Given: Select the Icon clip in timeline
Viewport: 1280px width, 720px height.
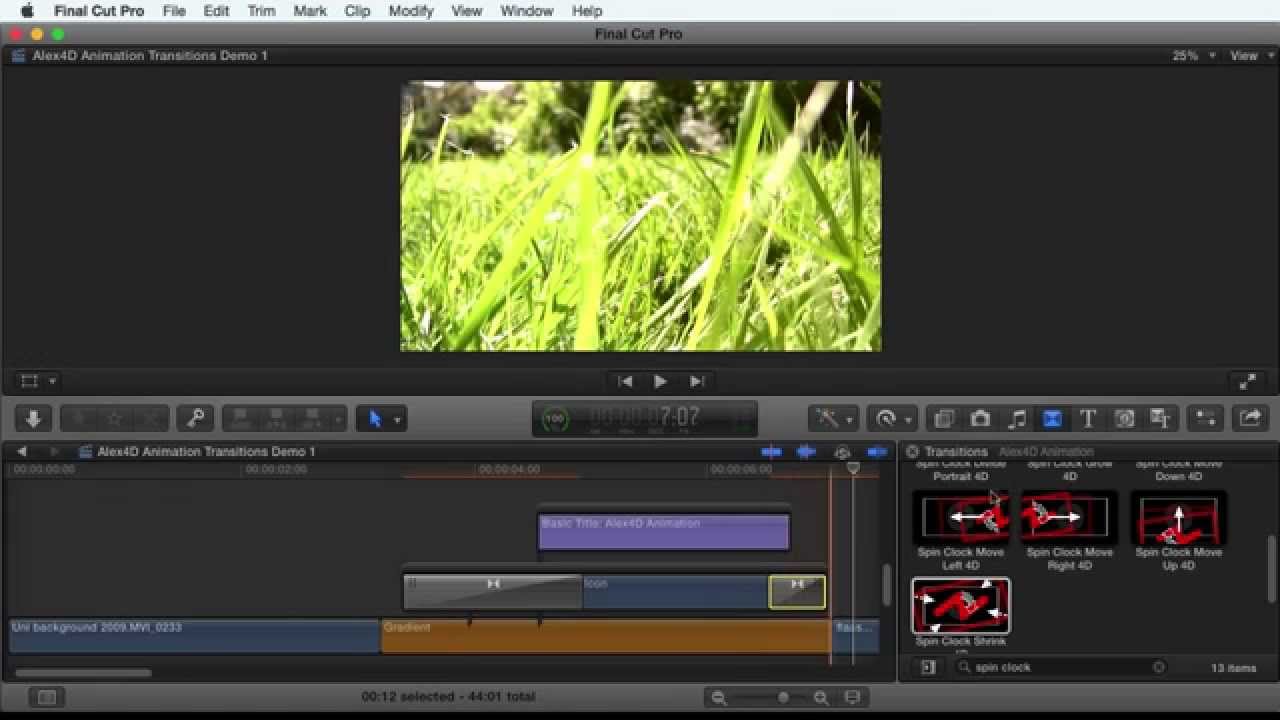Looking at the screenshot, I should point(676,592).
